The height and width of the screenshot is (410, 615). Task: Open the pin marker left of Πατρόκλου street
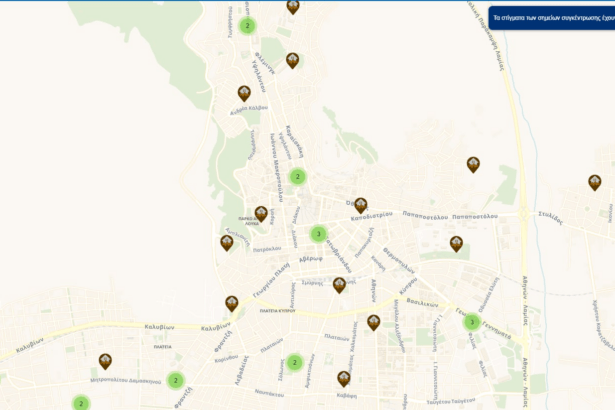(x=227, y=242)
